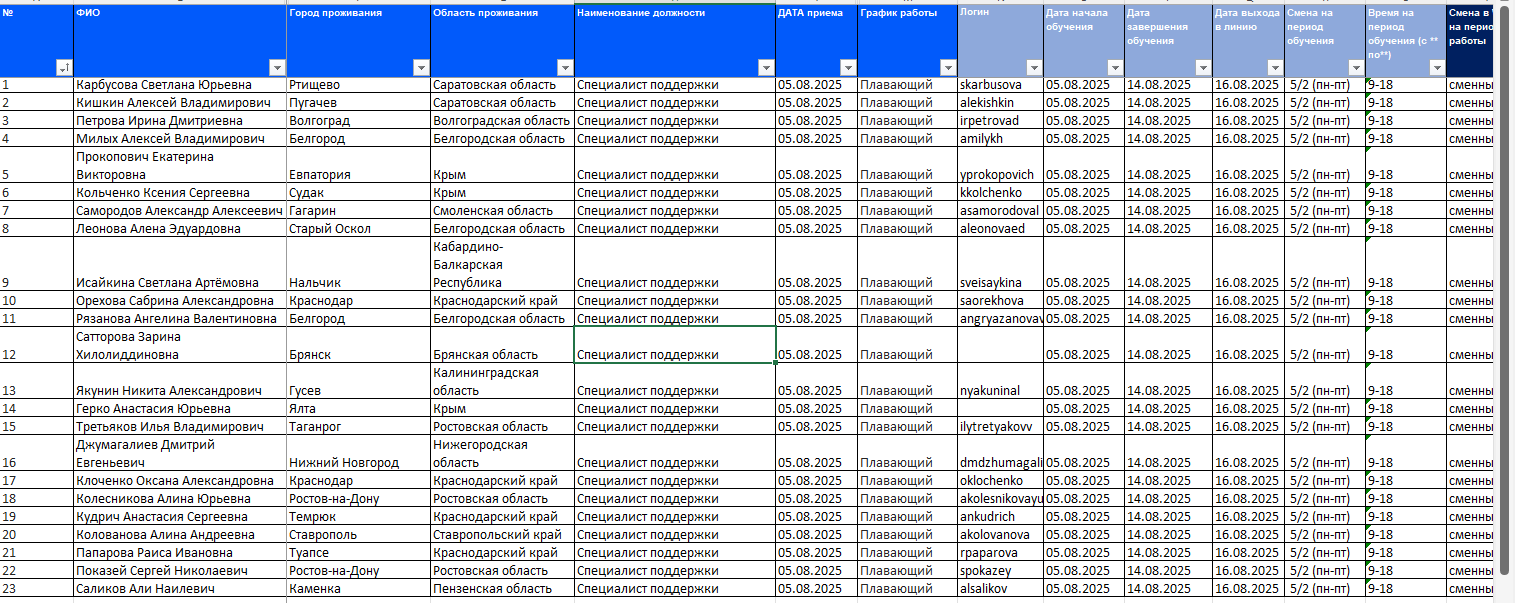This screenshot has height=603, width=1515.
Task: Open the Время на период обучения filter dropdown
Action: point(1437,67)
